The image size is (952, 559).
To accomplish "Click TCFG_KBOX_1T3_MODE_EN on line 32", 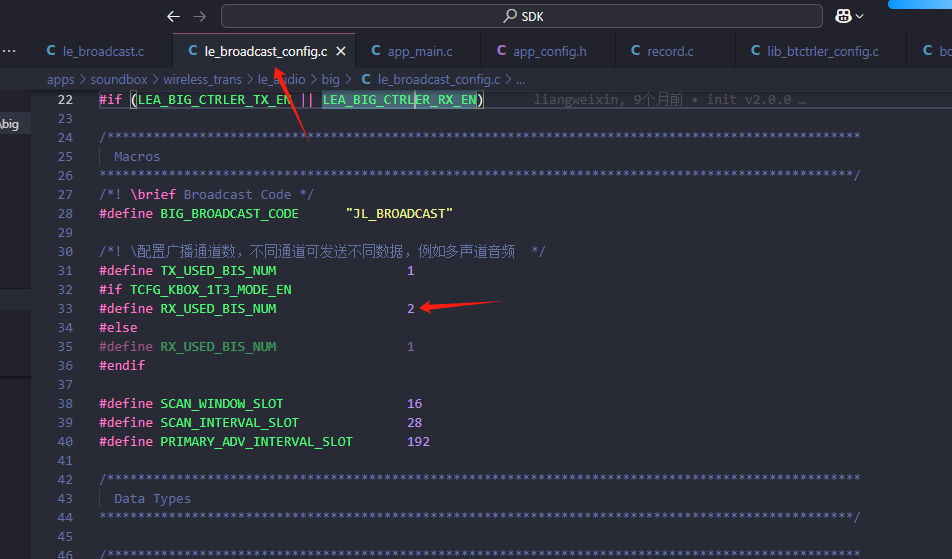I will [210, 290].
